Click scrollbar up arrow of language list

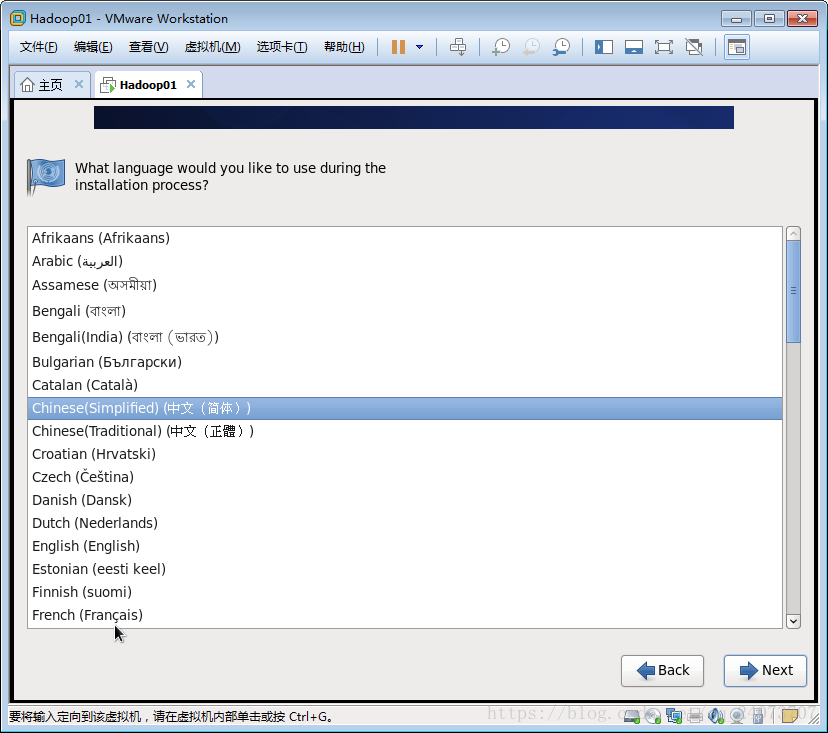pyautogui.click(x=793, y=233)
